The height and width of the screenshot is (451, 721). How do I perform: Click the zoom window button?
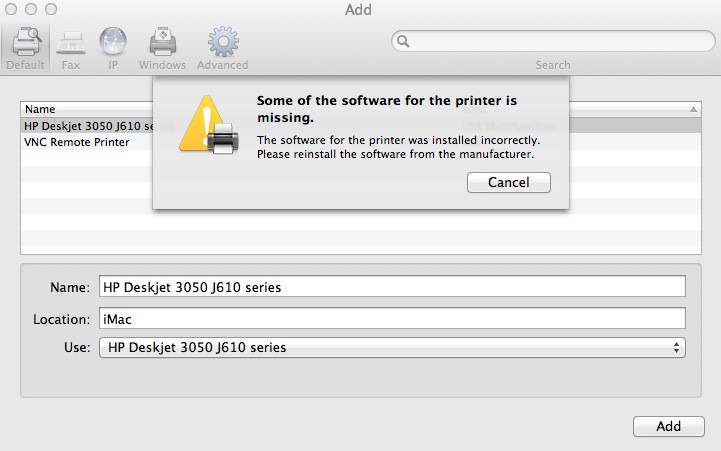[x=51, y=9]
